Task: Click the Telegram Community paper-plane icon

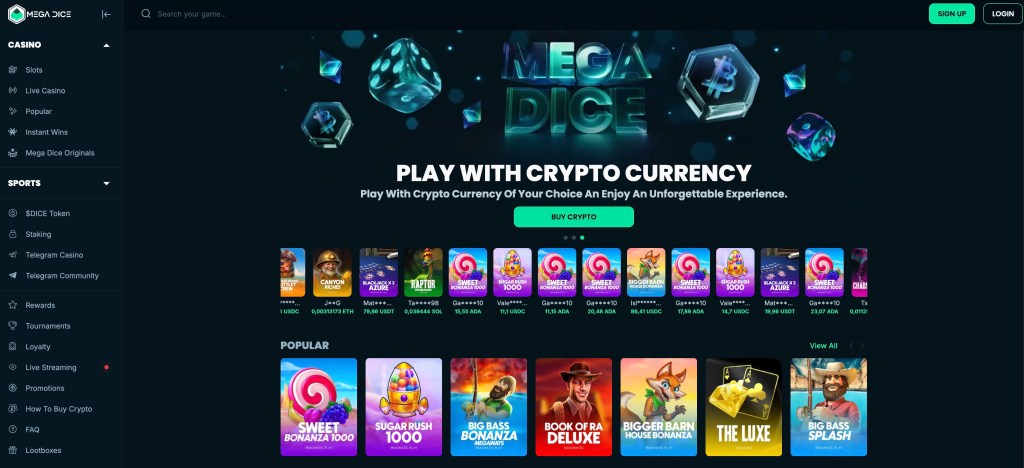Action: tap(12, 275)
